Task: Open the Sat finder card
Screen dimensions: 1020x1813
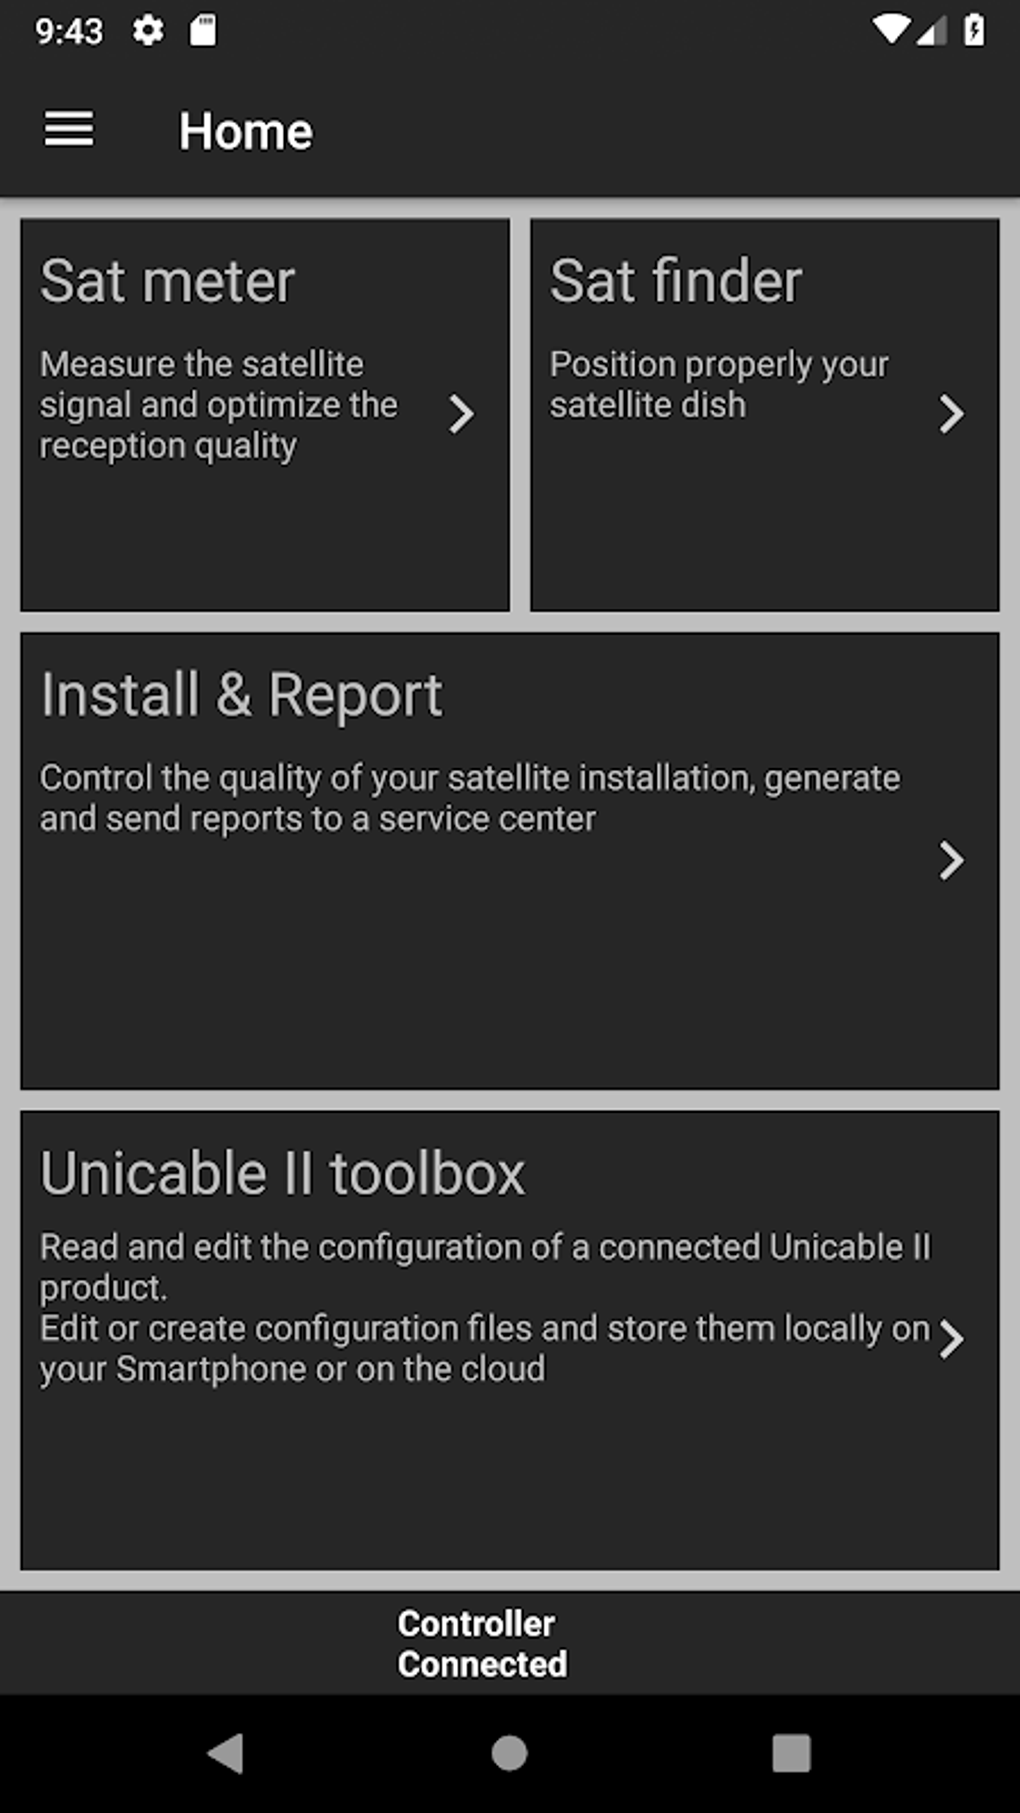Action: [x=765, y=413]
